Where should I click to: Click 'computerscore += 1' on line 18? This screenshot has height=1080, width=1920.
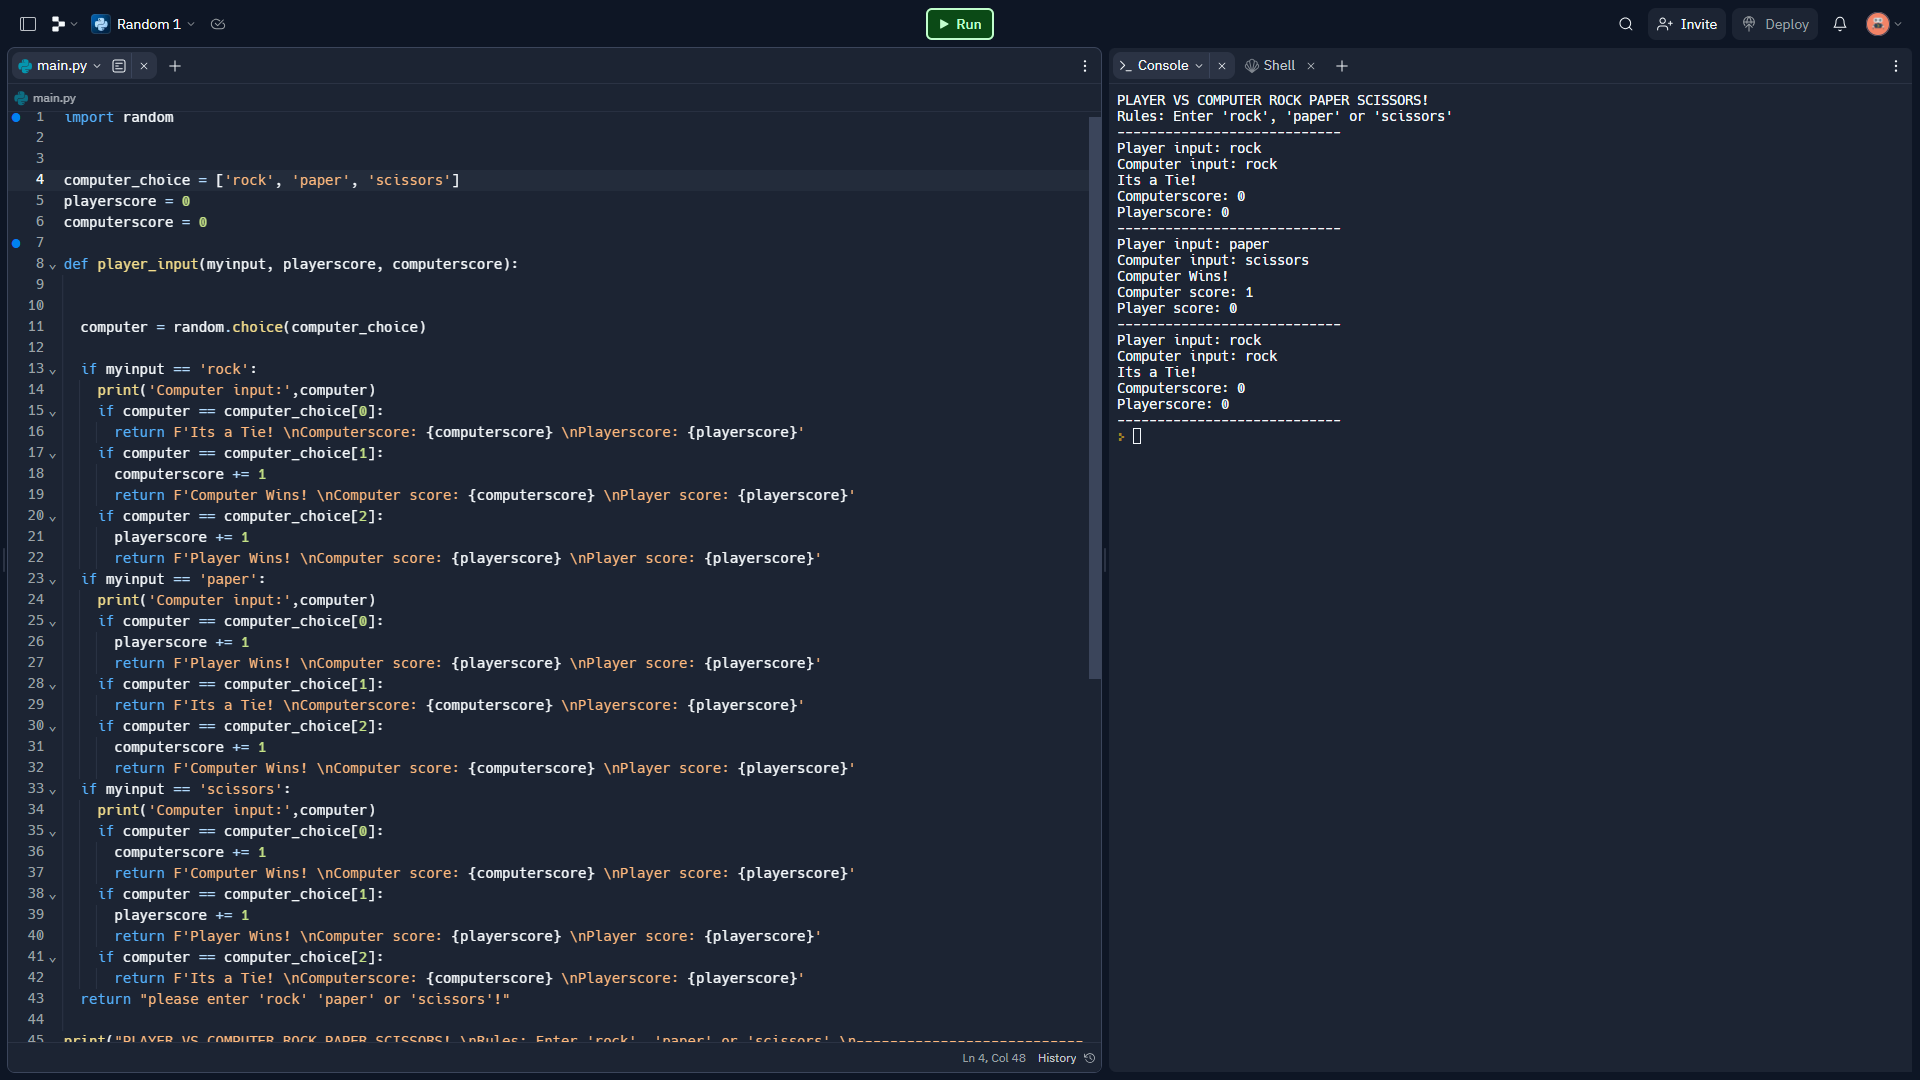[x=190, y=474]
